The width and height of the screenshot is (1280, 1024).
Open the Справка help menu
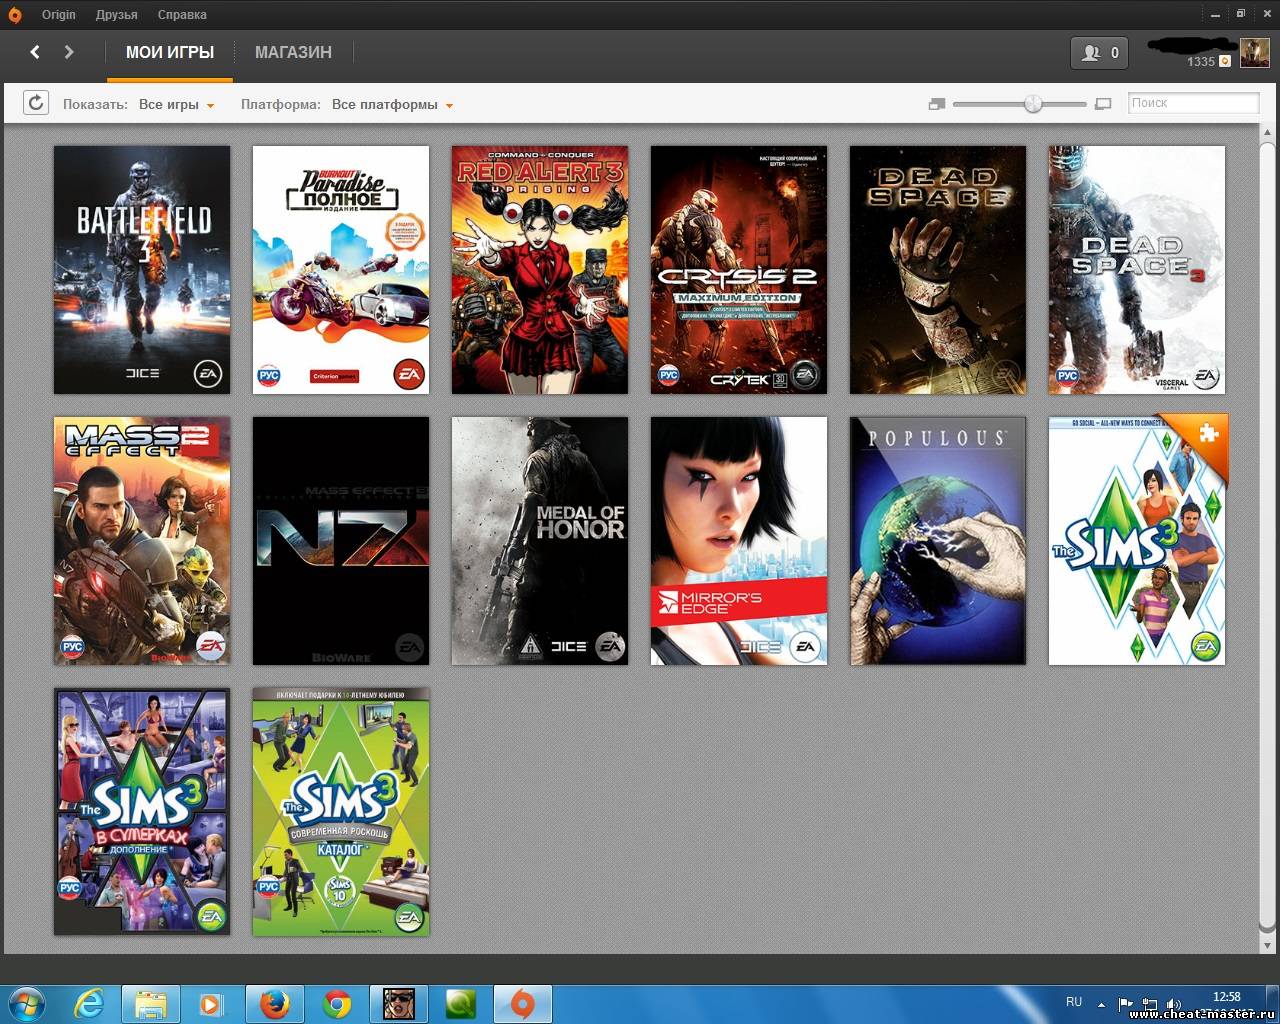click(182, 15)
